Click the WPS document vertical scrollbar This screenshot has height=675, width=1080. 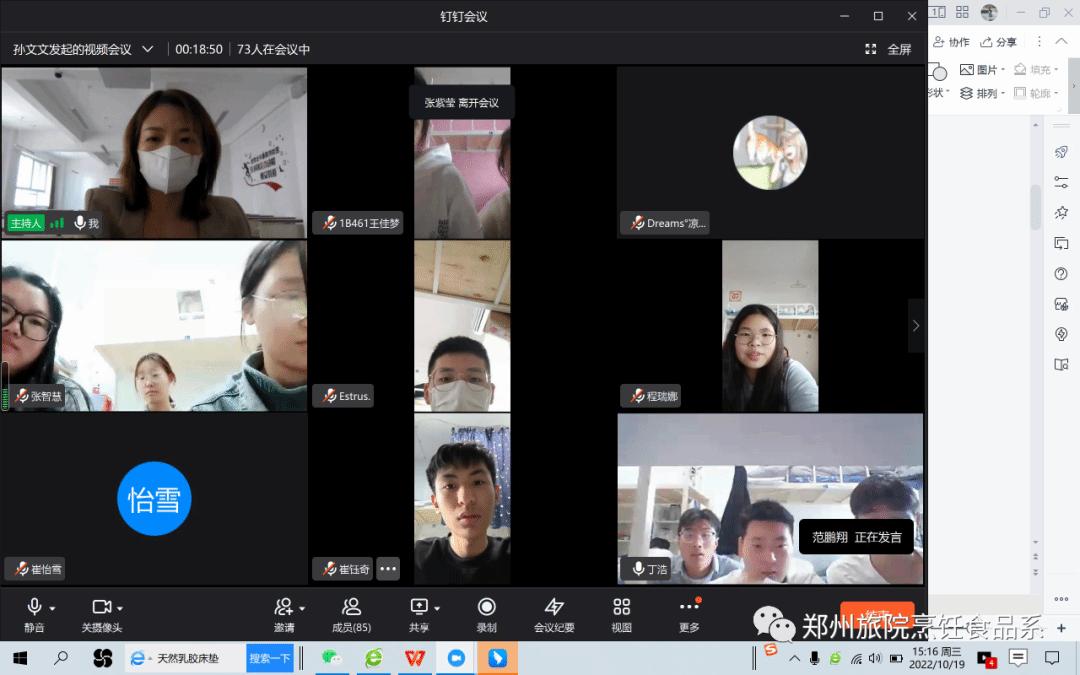1036,205
